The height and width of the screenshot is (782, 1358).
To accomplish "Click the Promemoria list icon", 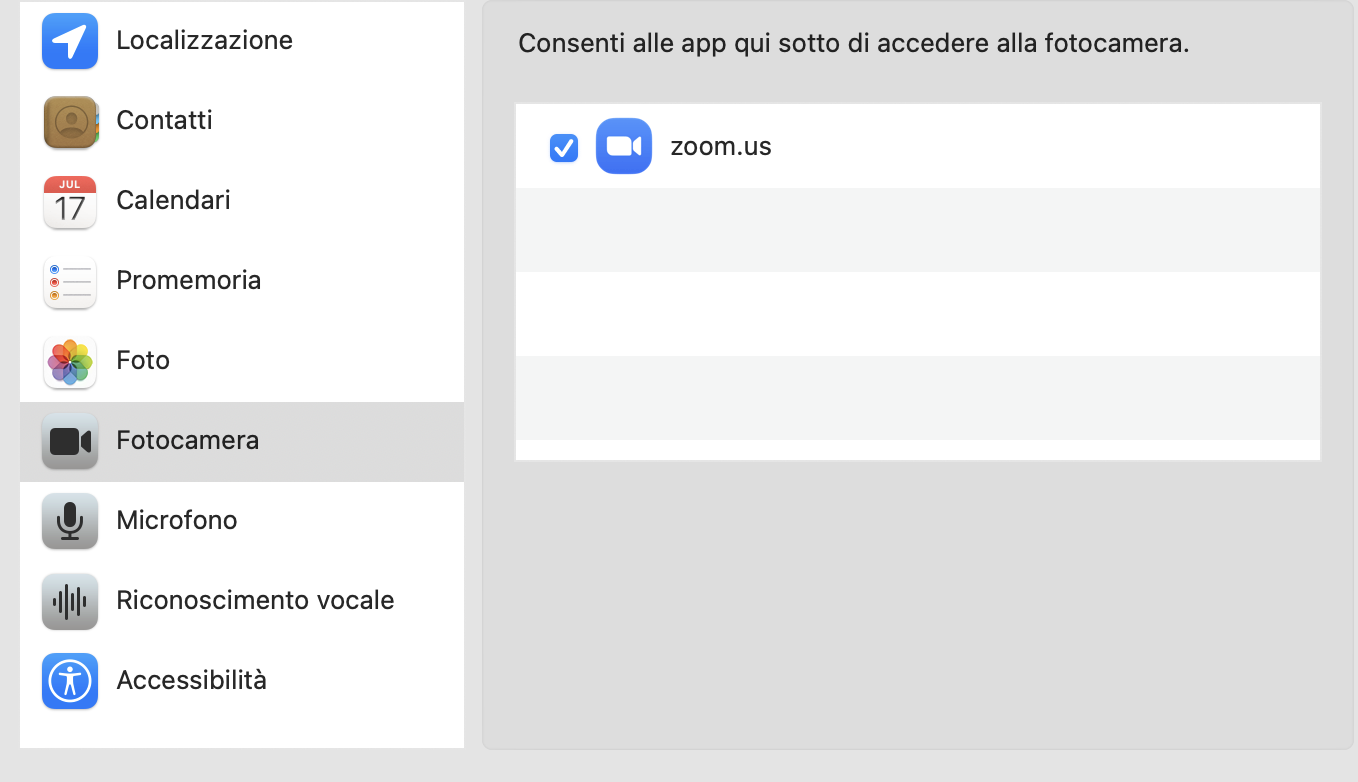I will (70, 282).
